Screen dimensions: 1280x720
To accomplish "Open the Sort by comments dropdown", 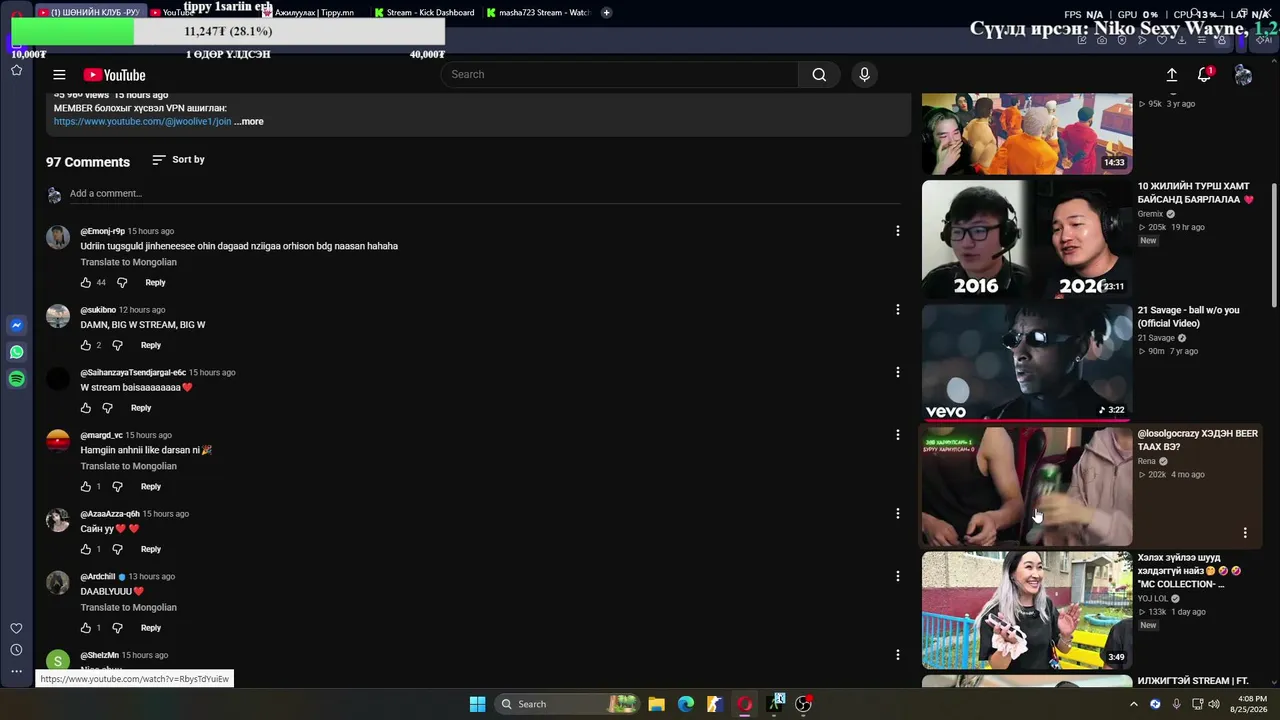I will tap(178, 160).
